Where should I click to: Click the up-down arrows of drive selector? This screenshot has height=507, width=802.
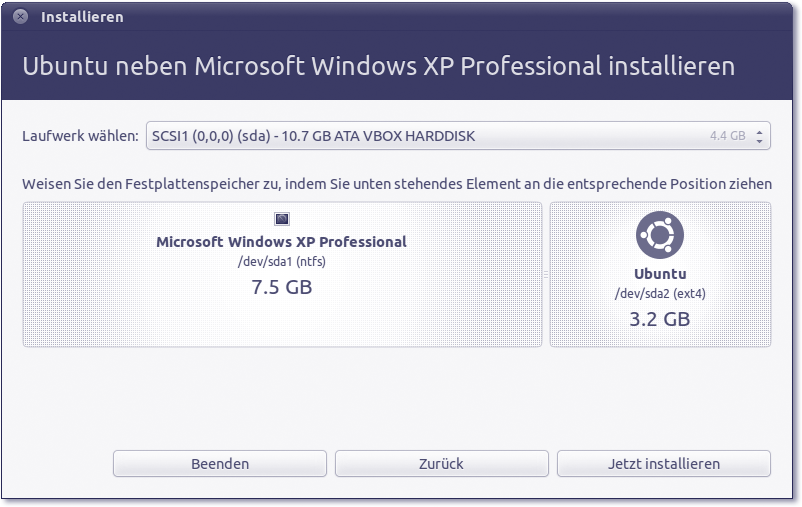(760, 136)
